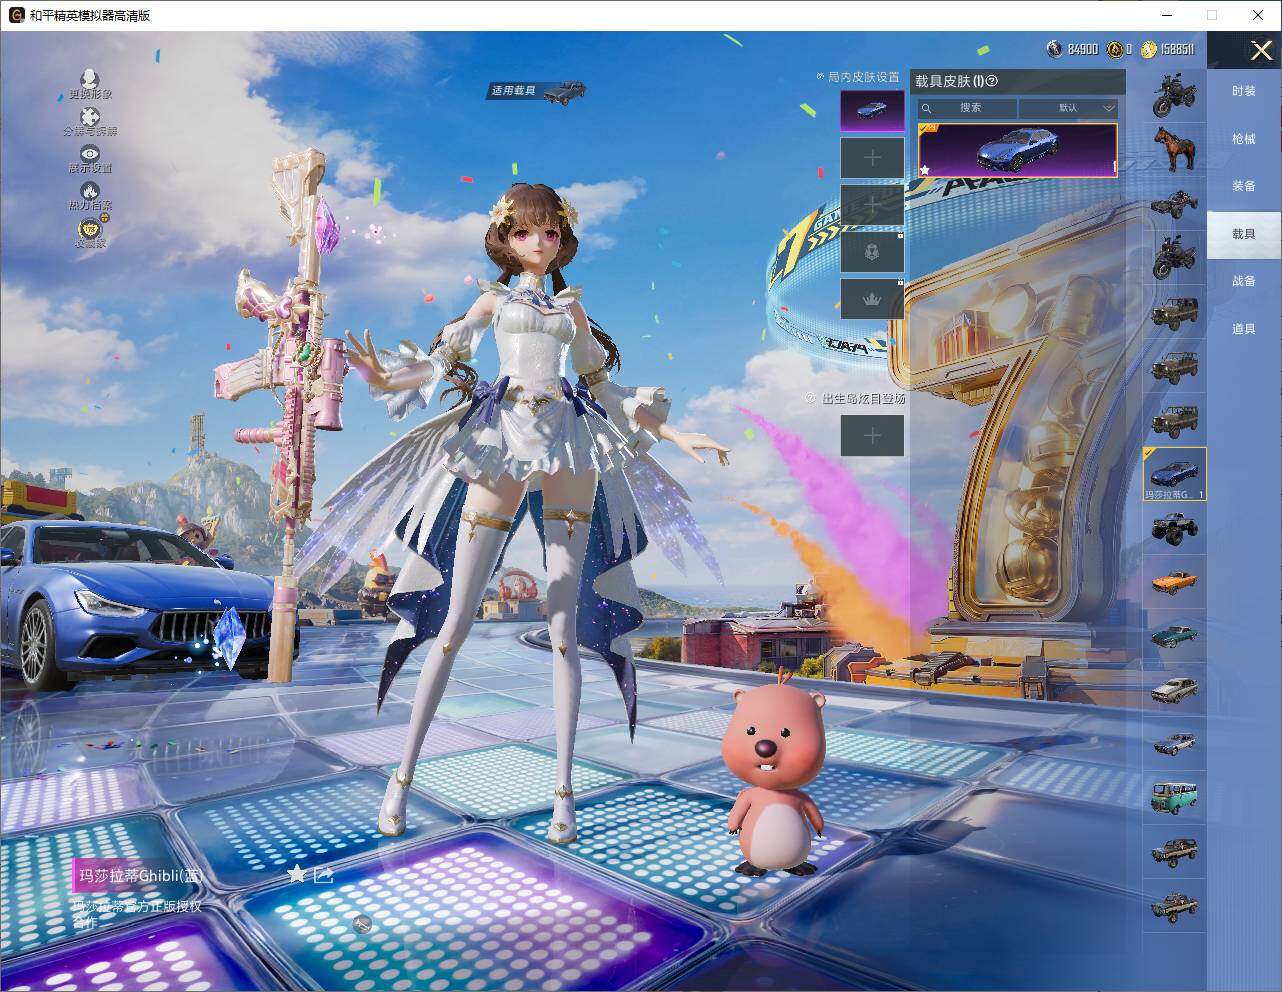Image resolution: width=1282 pixels, height=992 pixels.
Task: Click the locked badge emblem slot
Action: (x=872, y=252)
